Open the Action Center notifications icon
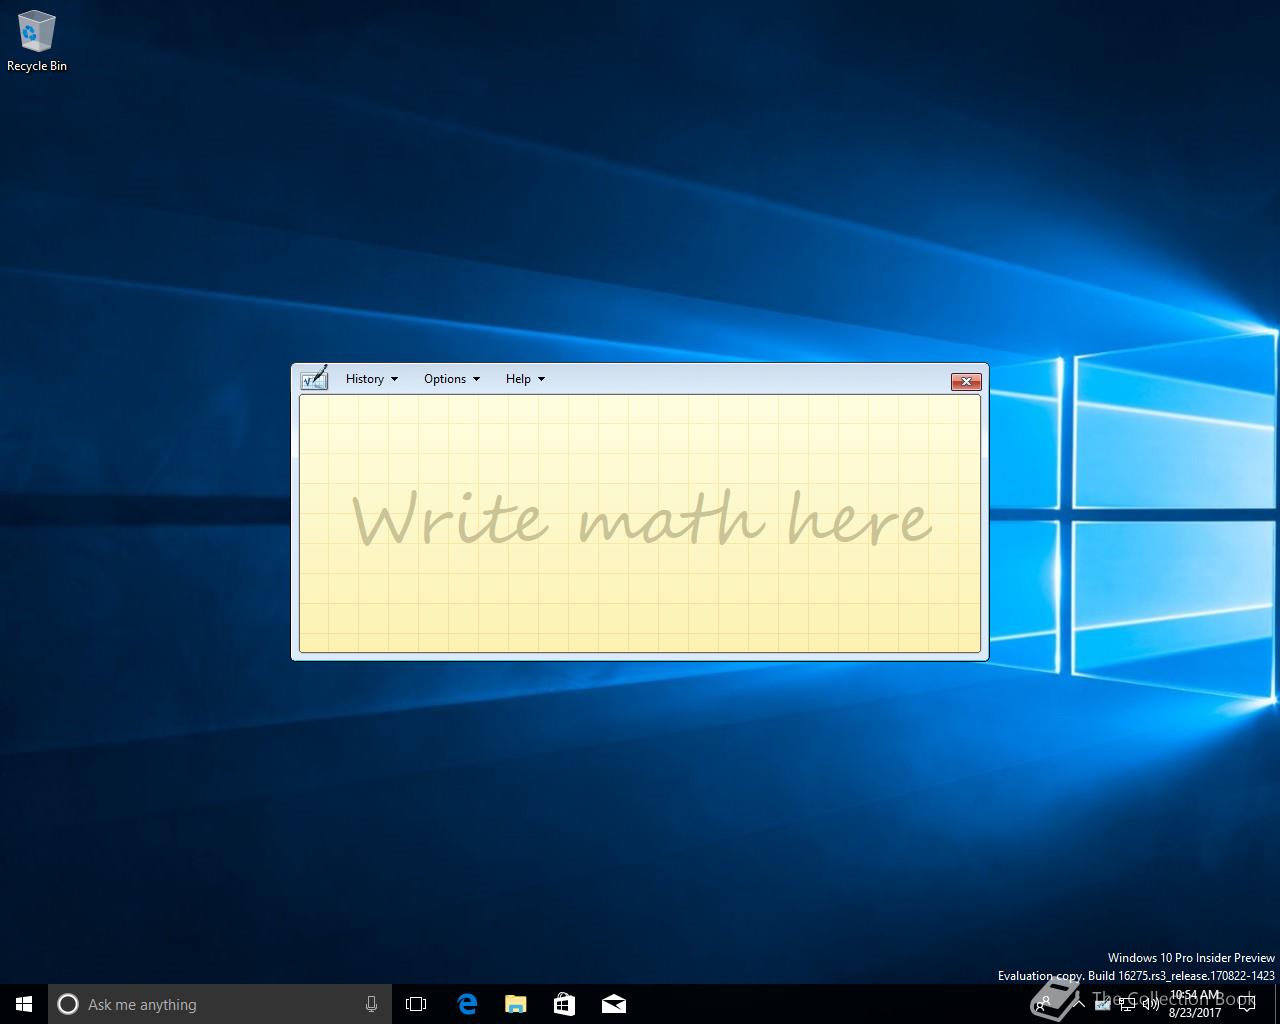 pyautogui.click(x=1247, y=1004)
